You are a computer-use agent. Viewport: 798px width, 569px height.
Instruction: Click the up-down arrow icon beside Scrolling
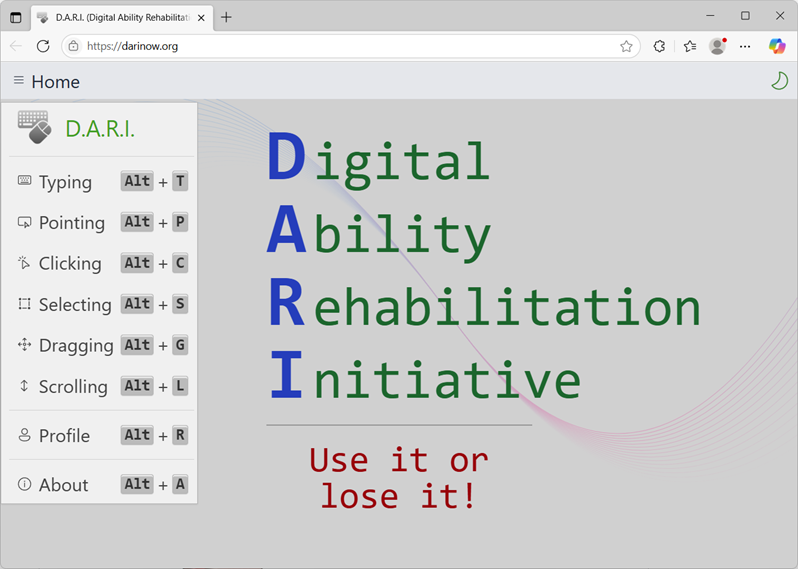24,386
